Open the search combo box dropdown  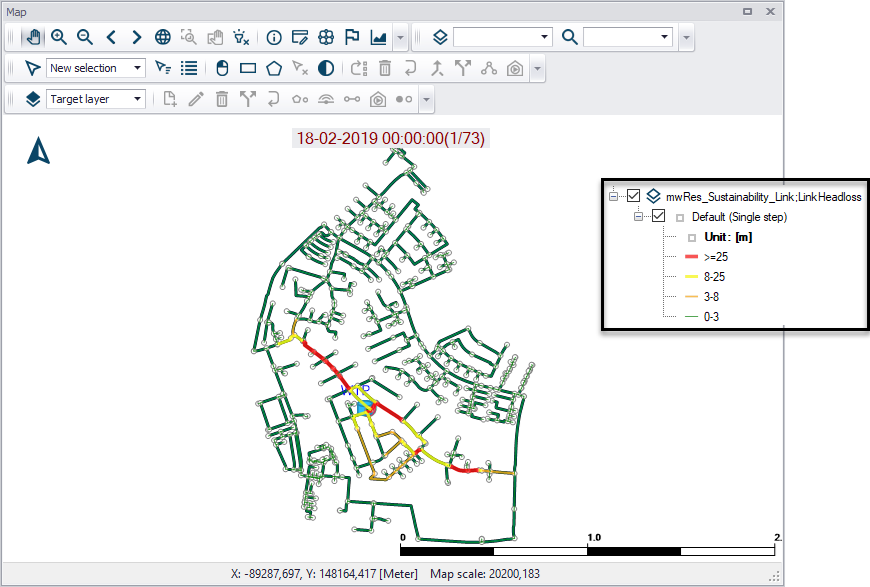click(664, 37)
